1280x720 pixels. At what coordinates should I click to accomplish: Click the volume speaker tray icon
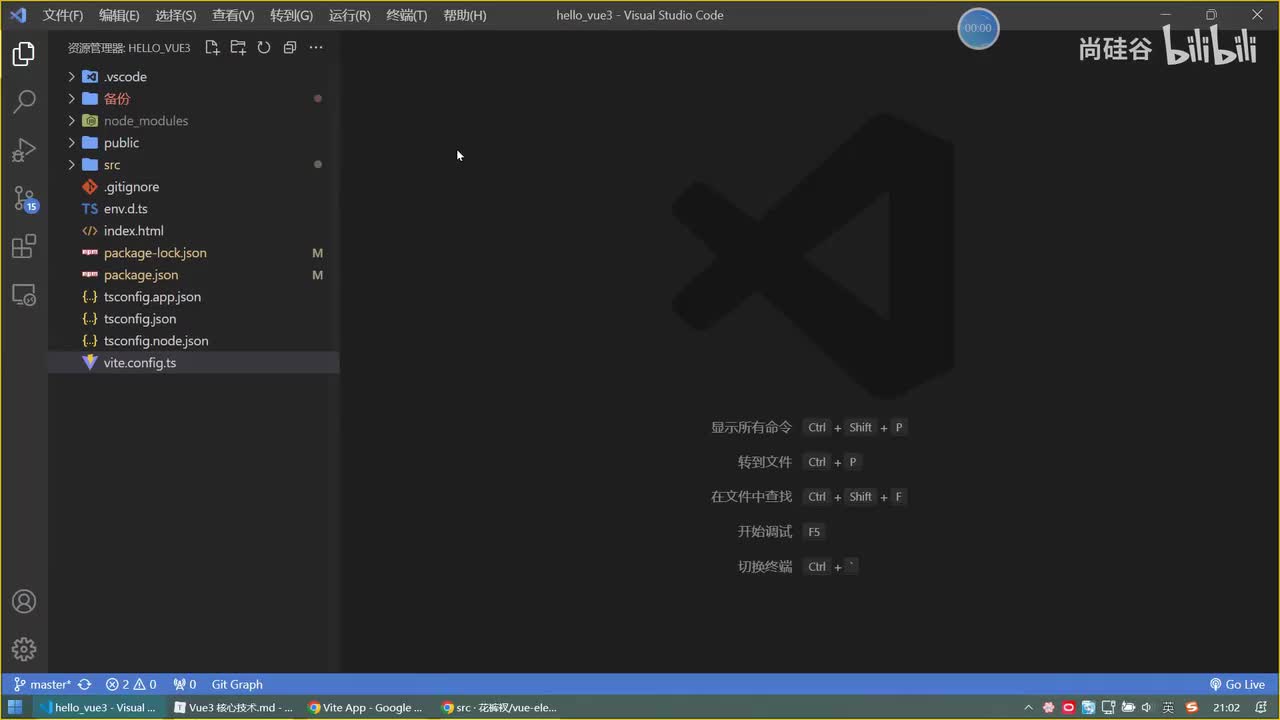point(1146,708)
